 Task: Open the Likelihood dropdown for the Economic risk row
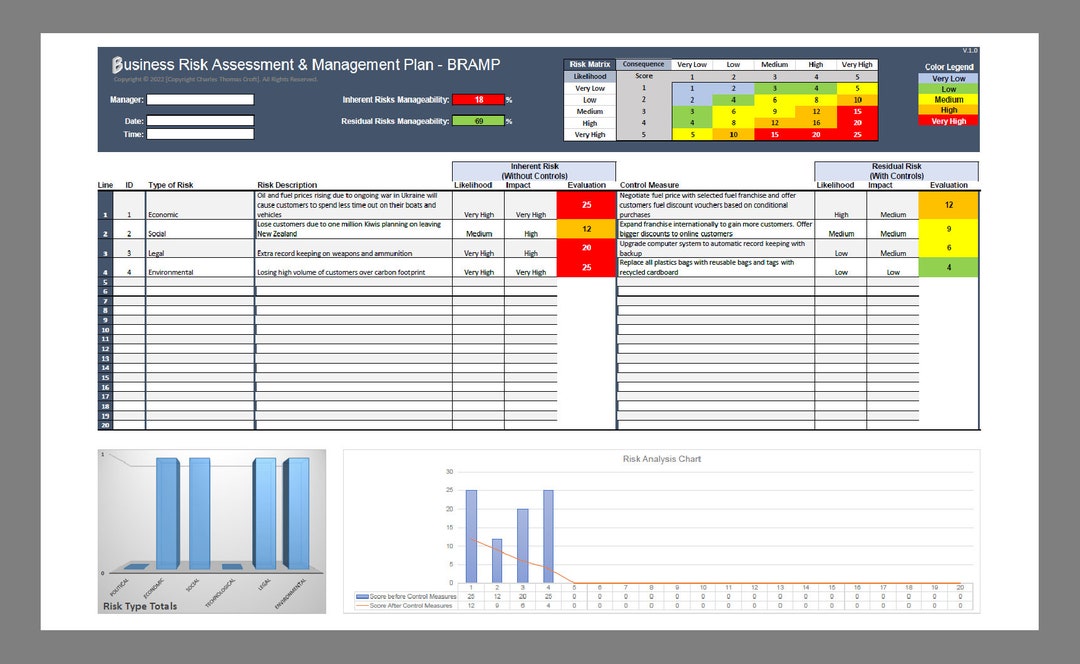coord(477,214)
